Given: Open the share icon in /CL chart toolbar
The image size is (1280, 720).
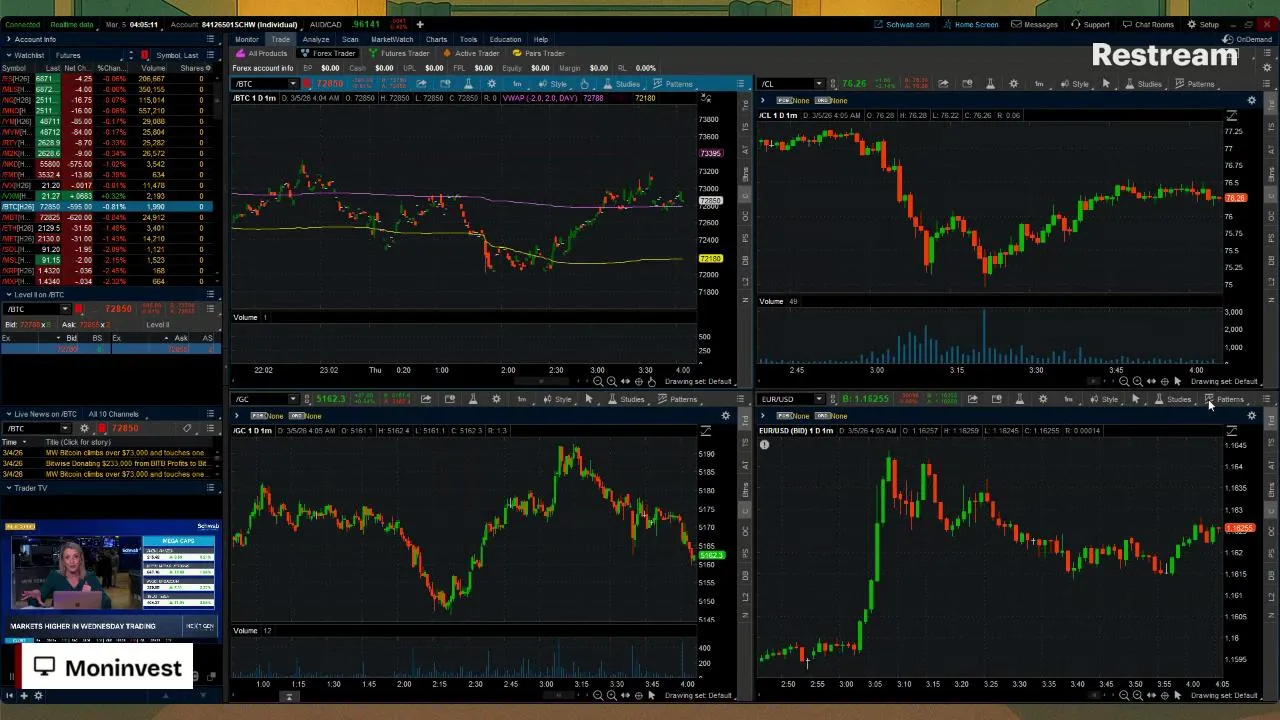Looking at the screenshot, I should click(943, 84).
